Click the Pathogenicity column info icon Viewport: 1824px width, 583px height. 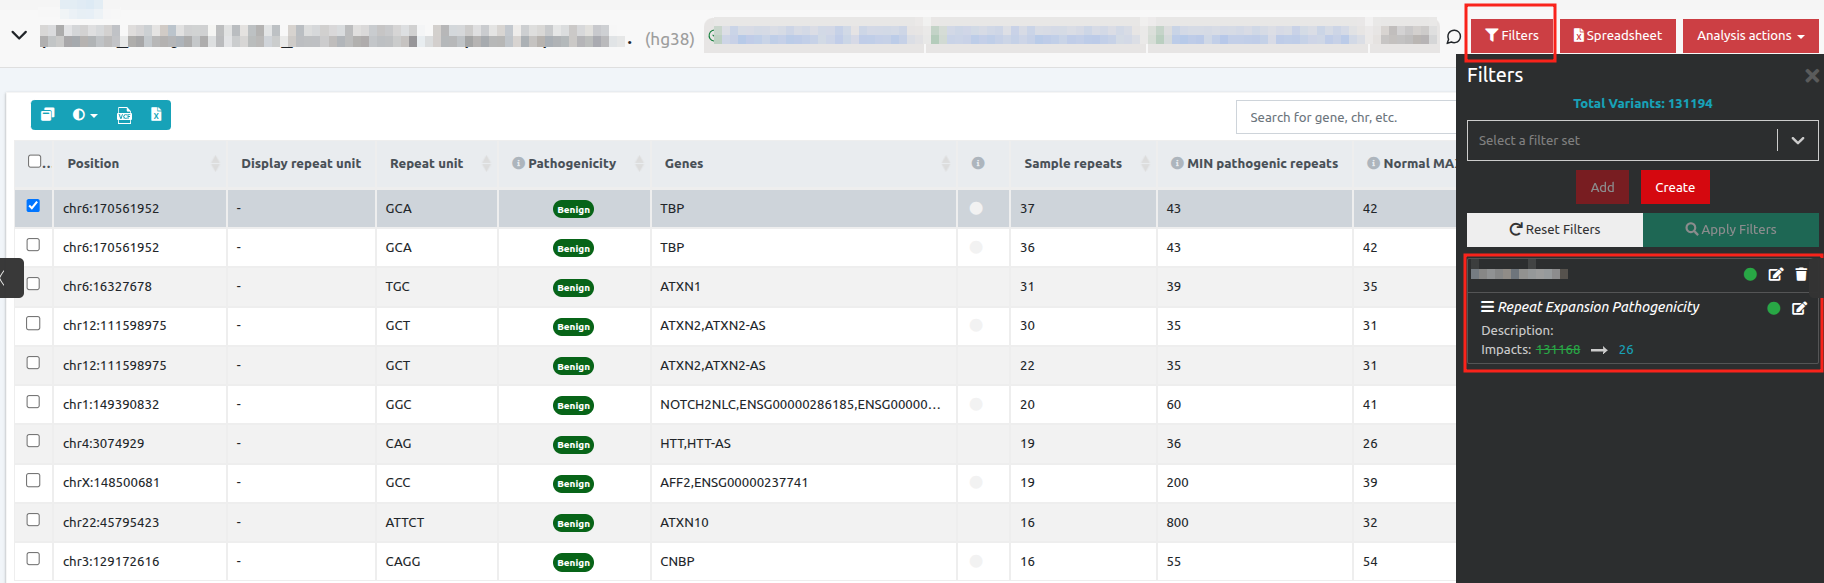click(518, 163)
